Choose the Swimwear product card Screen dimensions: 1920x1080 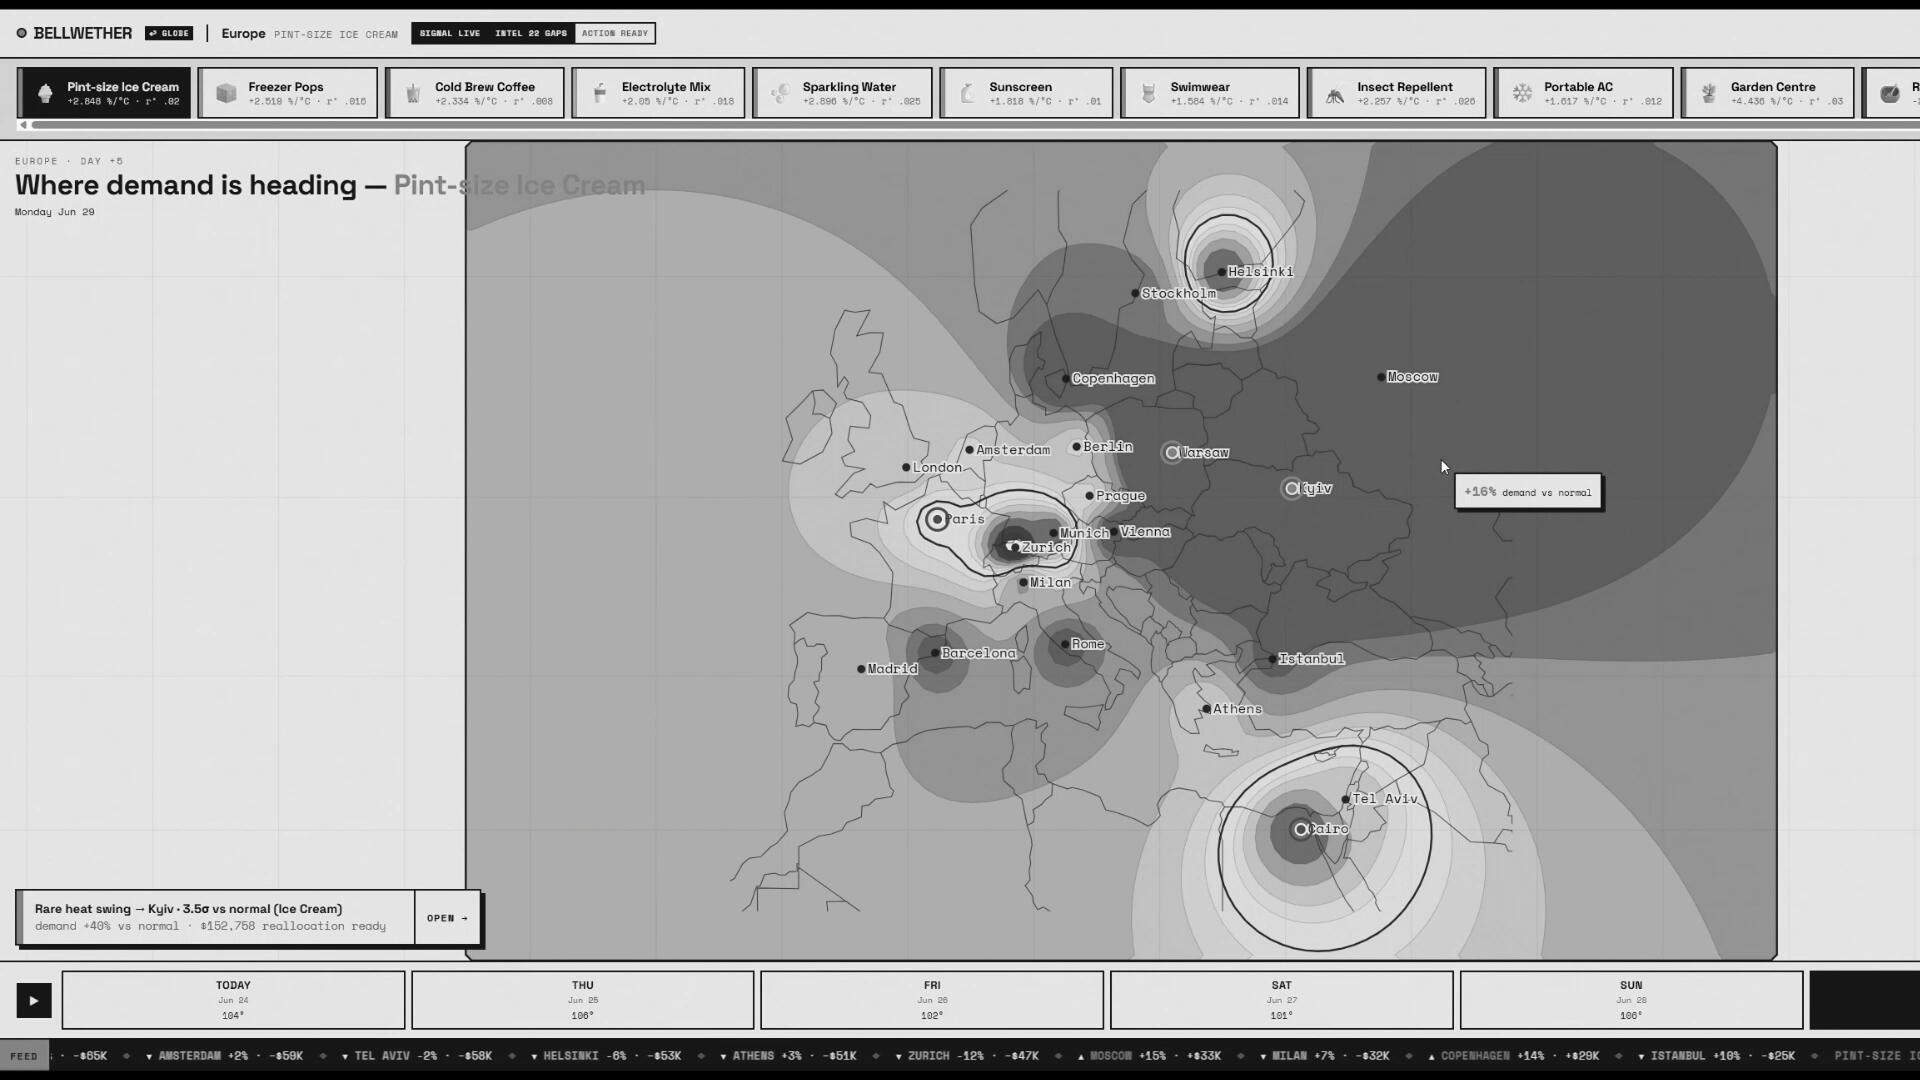1210,93
